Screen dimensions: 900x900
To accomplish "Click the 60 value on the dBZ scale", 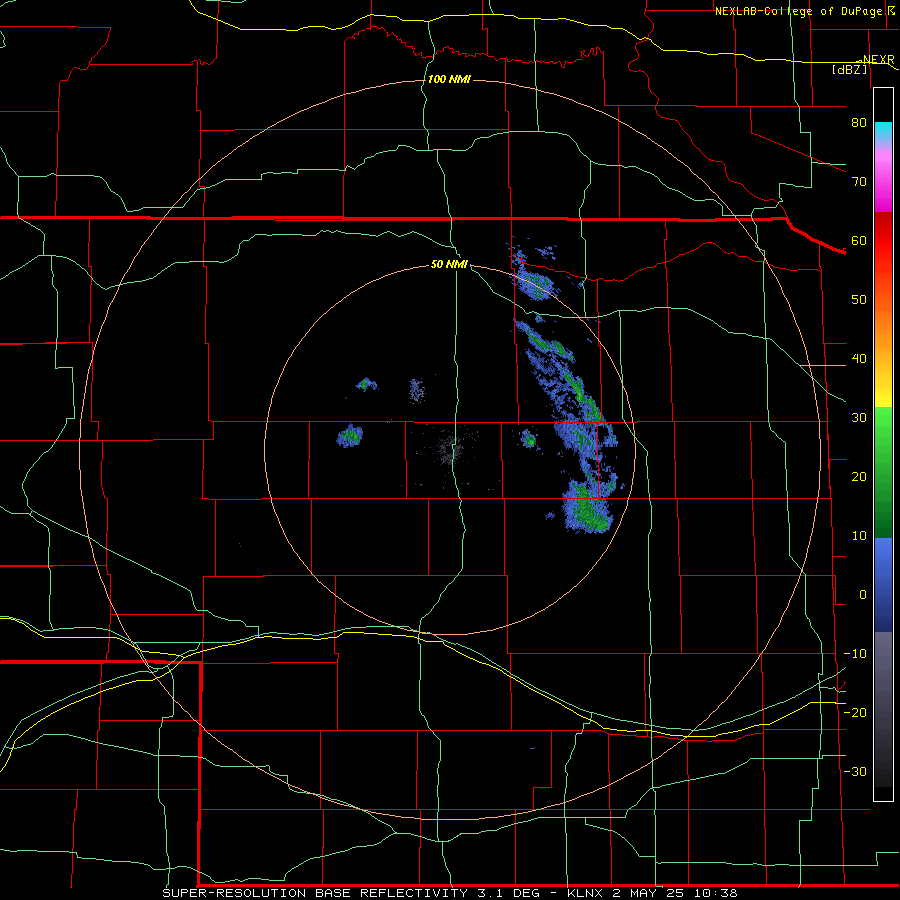I will coord(859,240).
